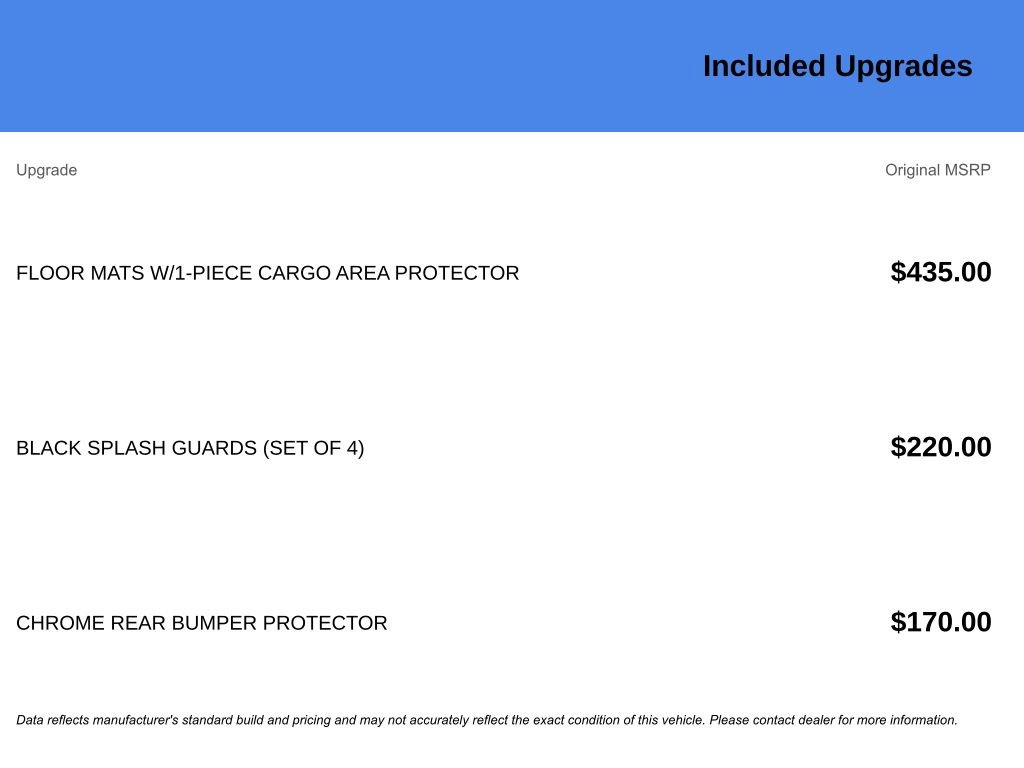Image resolution: width=1024 pixels, height=768 pixels.
Task: Select the $170.00 bumper protector price
Action: (x=940, y=622)
